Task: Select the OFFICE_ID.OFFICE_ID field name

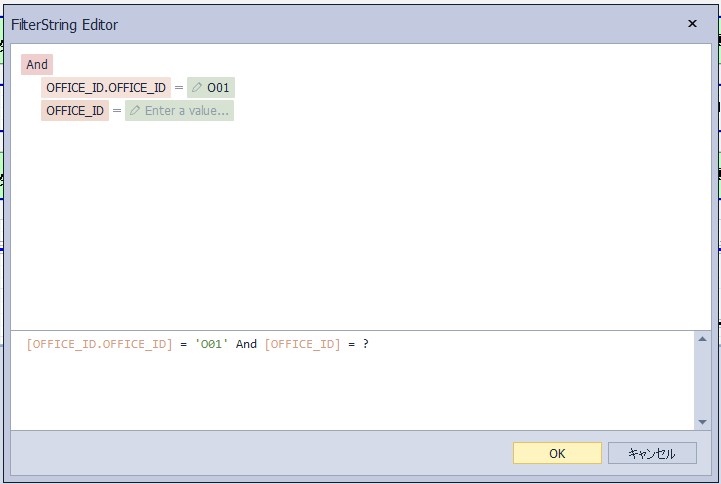Action: pyautogui.click(x=106, y=88)
